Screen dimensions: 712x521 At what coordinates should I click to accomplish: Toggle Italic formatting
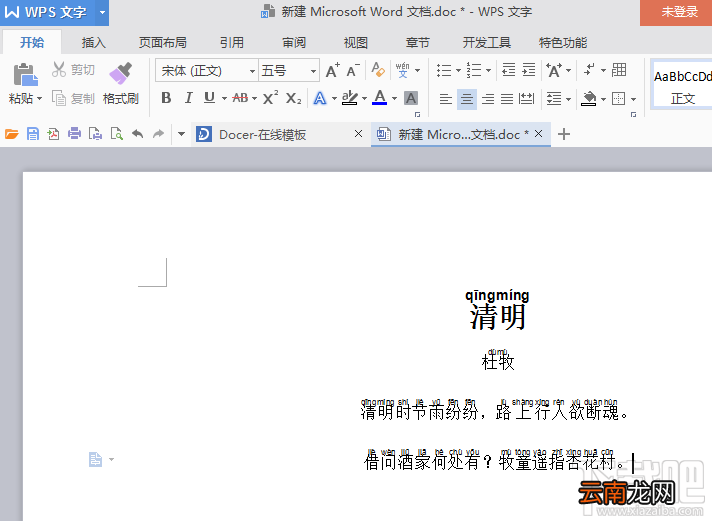(x=188, y=98)
